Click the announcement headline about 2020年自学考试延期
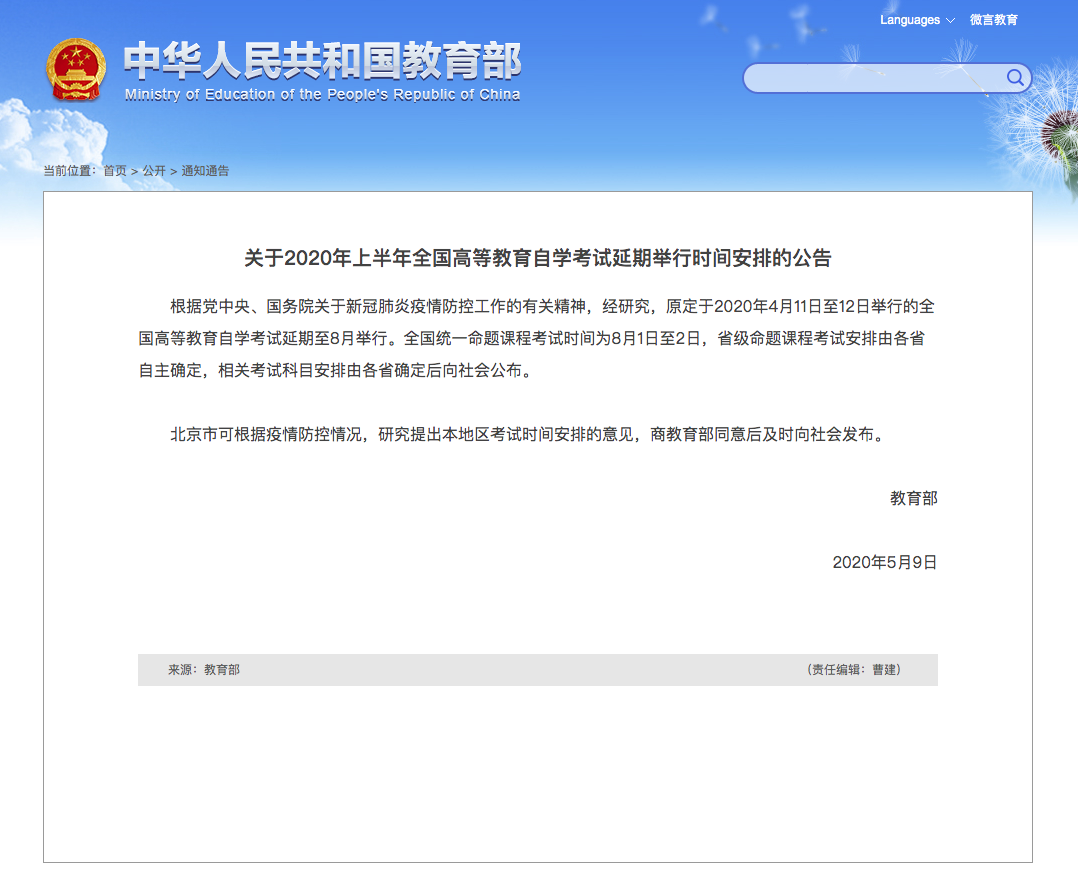The width and height of the screenshot is (1078, 888). point(538,258)
